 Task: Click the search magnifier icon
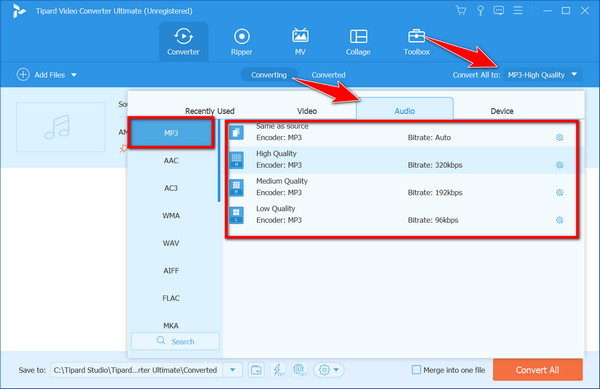point(161,340)
